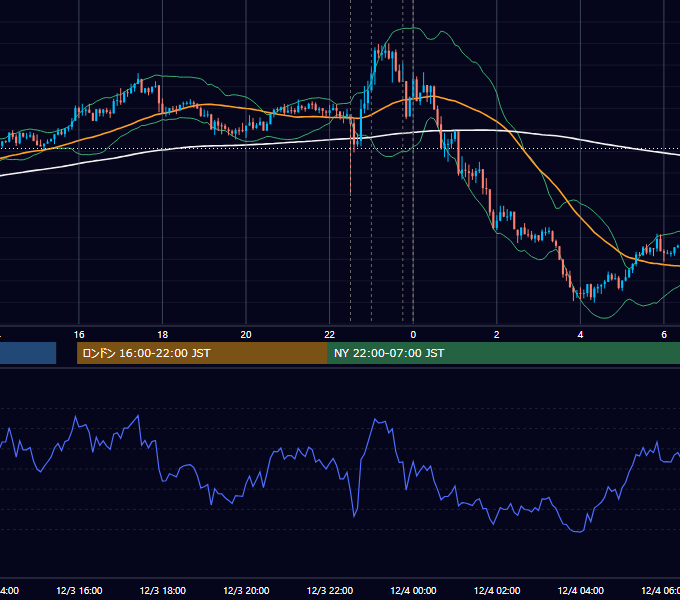The image size is (680, 600).
Task: Click the 12/4 00:00 time label
Action: point(413,590)
